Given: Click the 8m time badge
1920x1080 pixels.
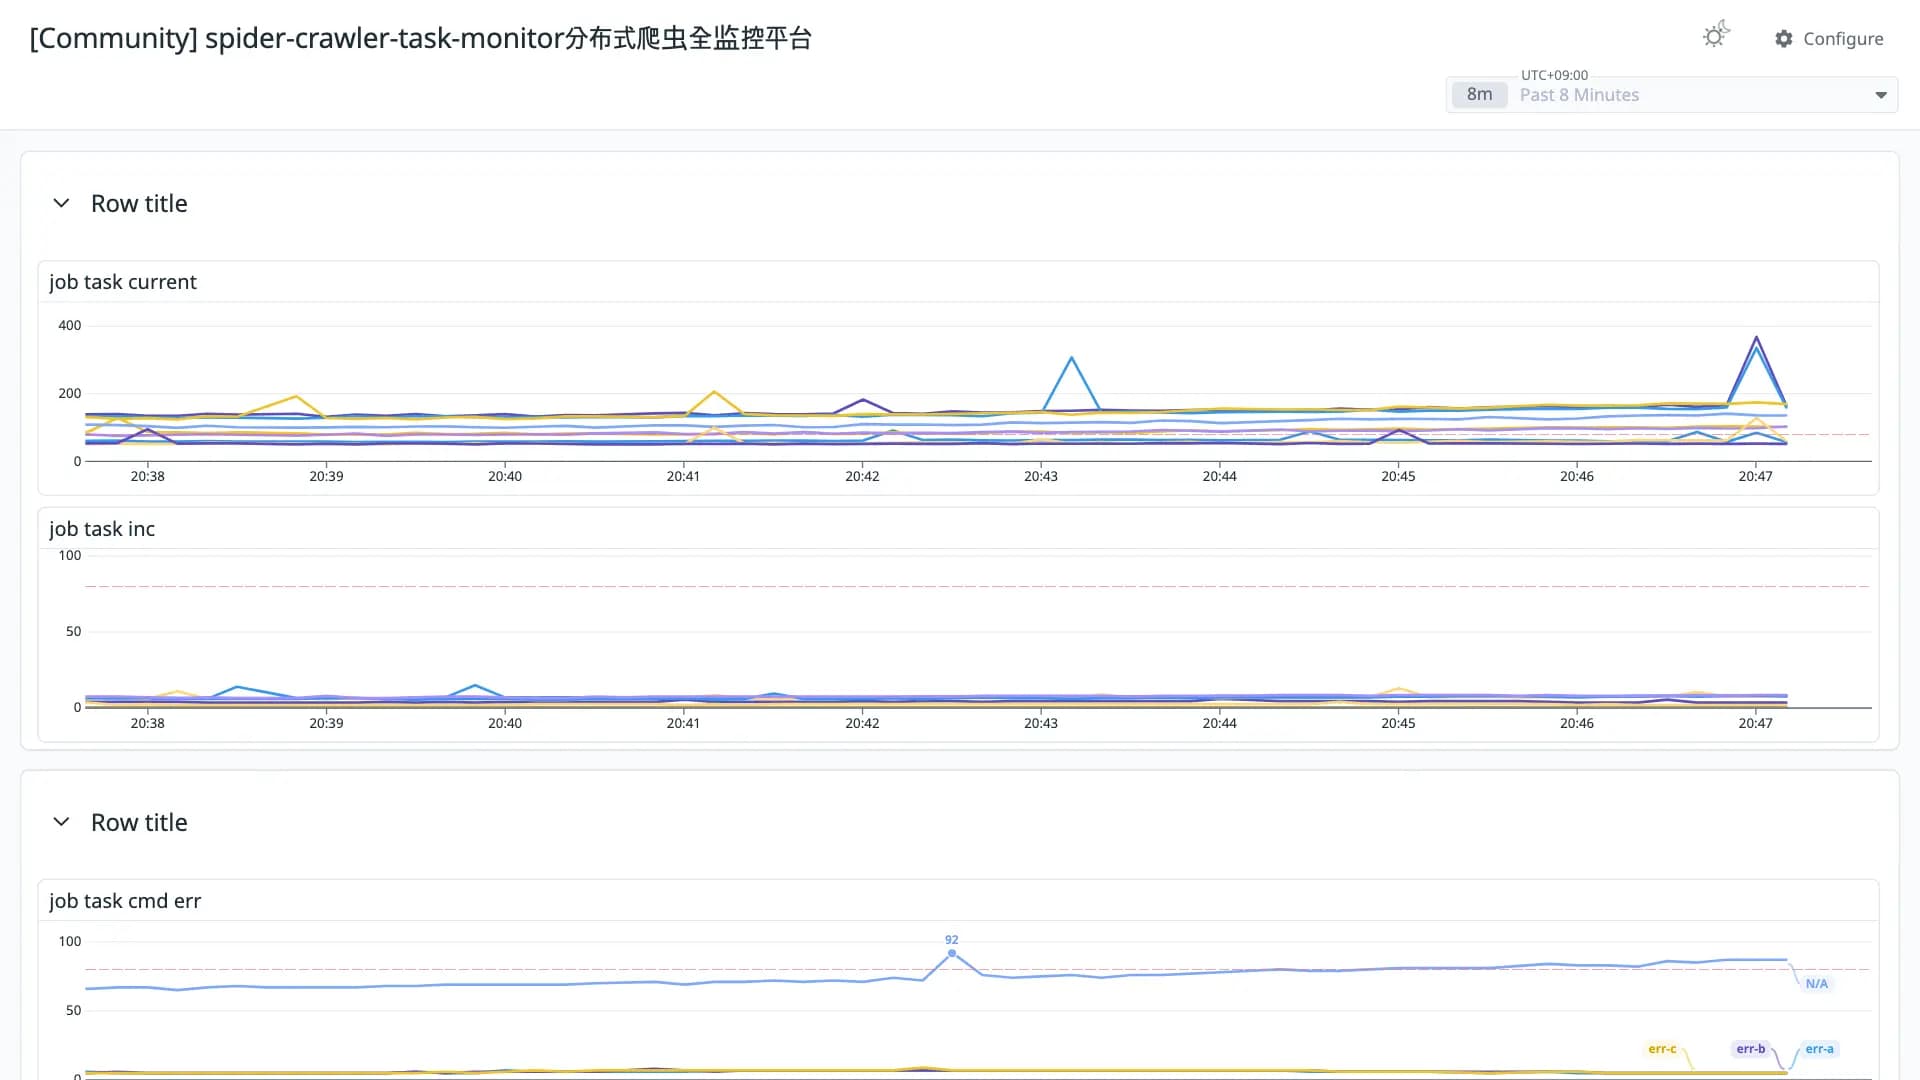Looking at the screenshot, I should click(x=1479, y=94).
